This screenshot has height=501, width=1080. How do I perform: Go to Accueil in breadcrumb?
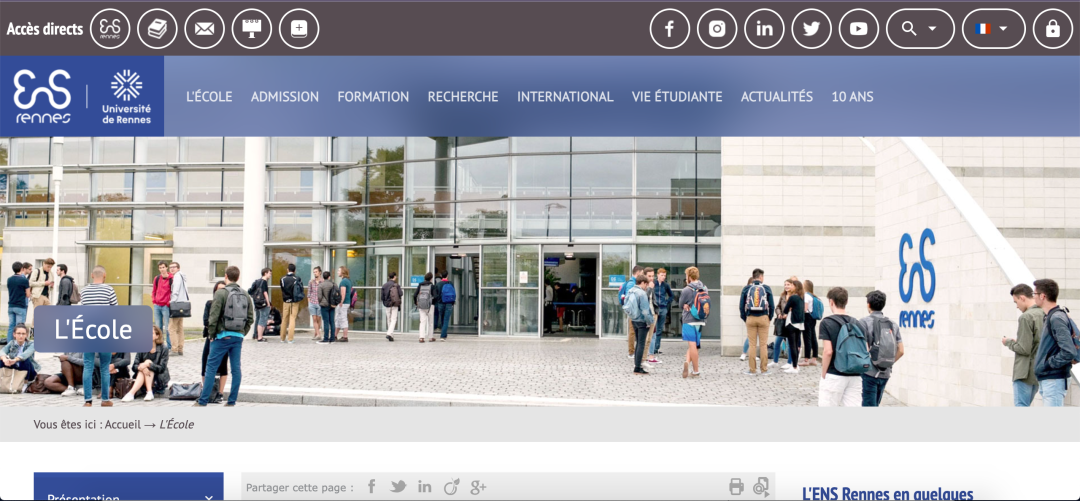pyautogui.click(x=123, y=425)
